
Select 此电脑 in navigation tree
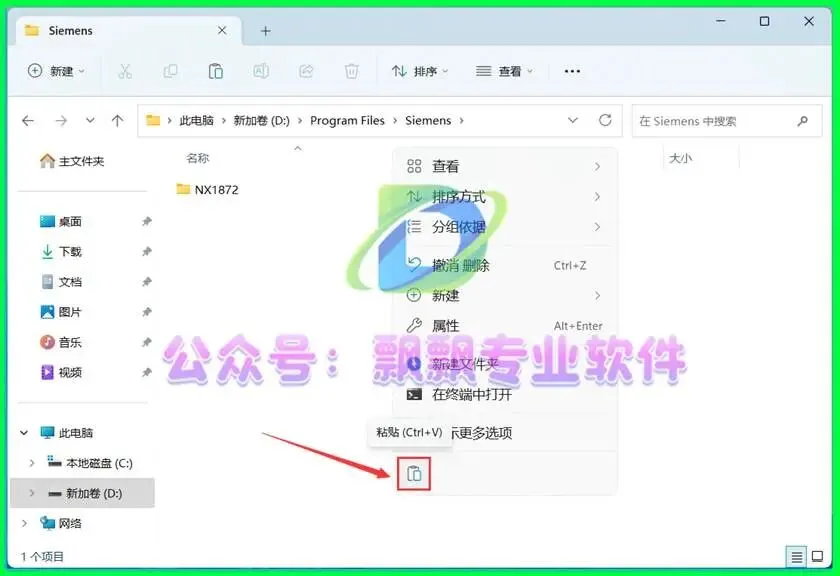(67, 432)
